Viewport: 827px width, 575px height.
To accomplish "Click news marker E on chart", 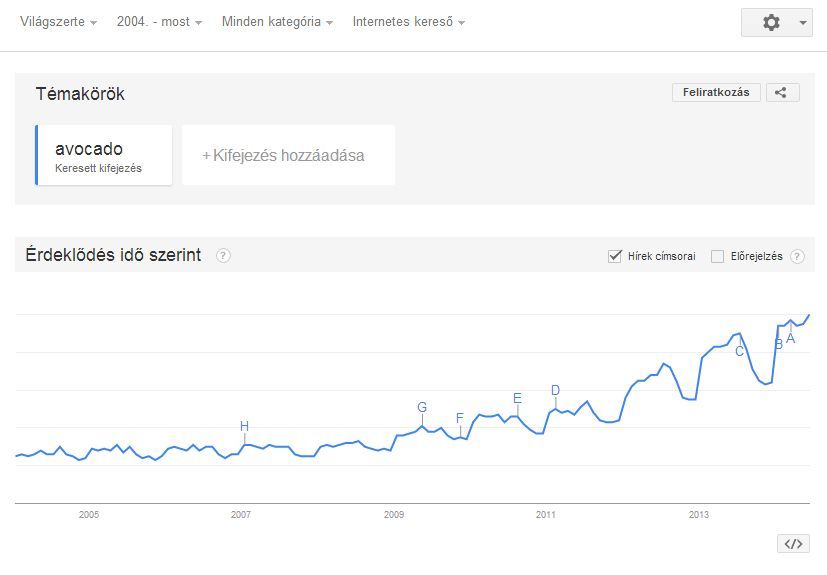I will click(x=517, y=398).
